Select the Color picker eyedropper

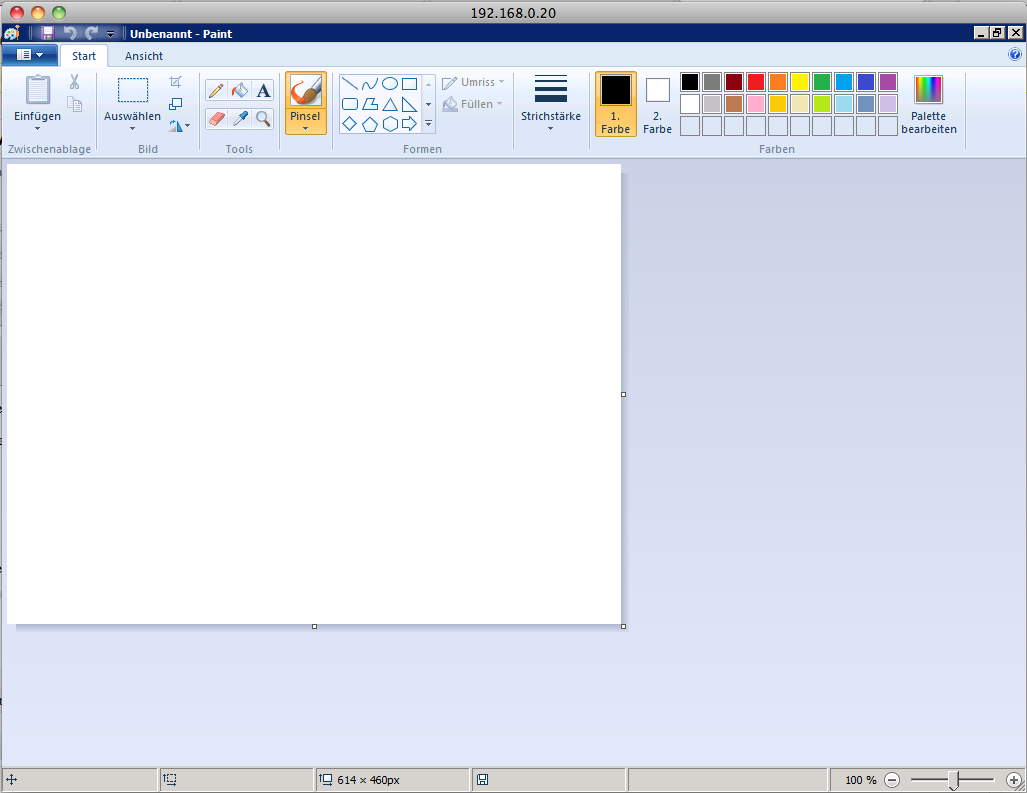click(239, 119)
